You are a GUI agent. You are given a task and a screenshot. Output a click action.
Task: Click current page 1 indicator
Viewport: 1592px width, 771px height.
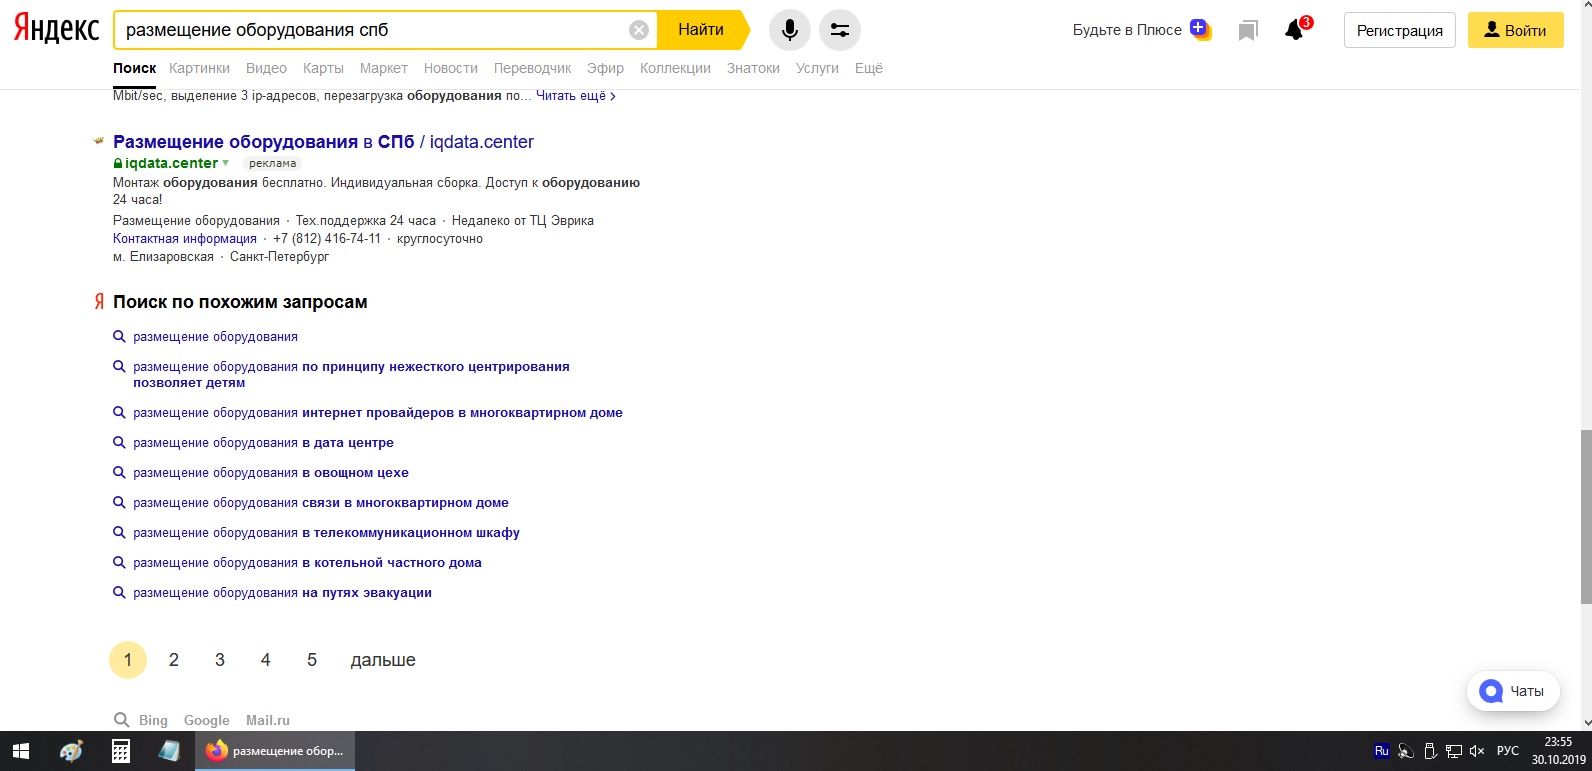pos(128,660)
